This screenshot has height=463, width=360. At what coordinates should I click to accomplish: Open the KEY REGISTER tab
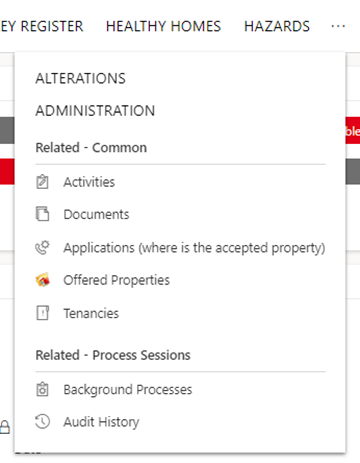(x=42, y=26)
